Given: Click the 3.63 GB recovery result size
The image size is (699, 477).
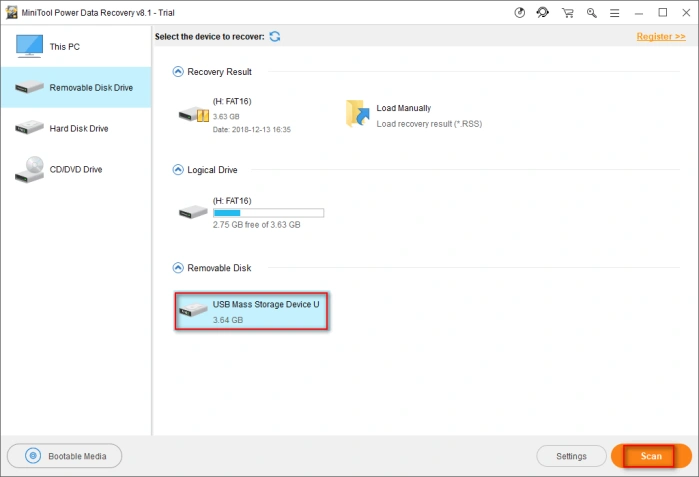Looking at the screenshot, I should point(226,116).
